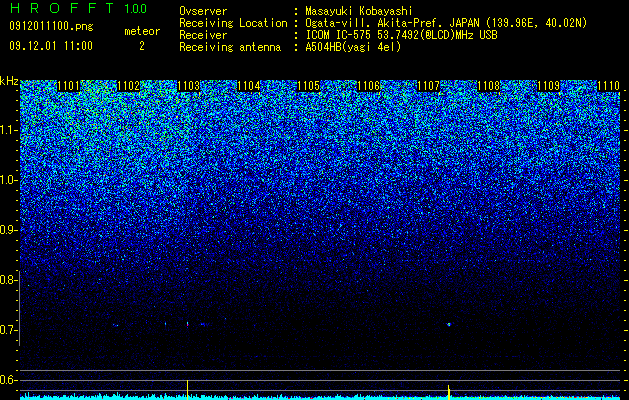Image resolution: width=629 pixels, height=400 pixels.
Task: Click the 0912011100.png filename text
Action: (x=51, y=26)
